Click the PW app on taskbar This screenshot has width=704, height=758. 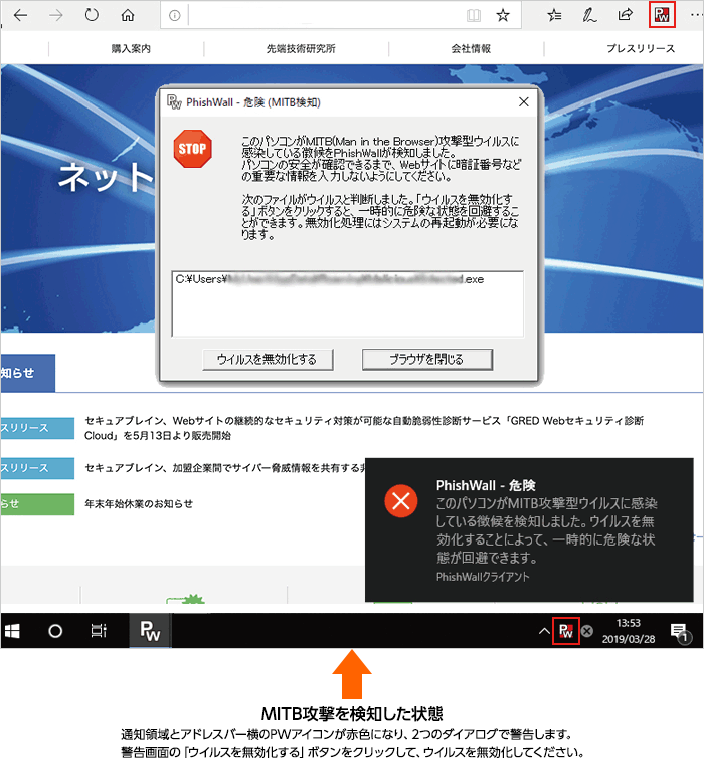pos(150,631)
